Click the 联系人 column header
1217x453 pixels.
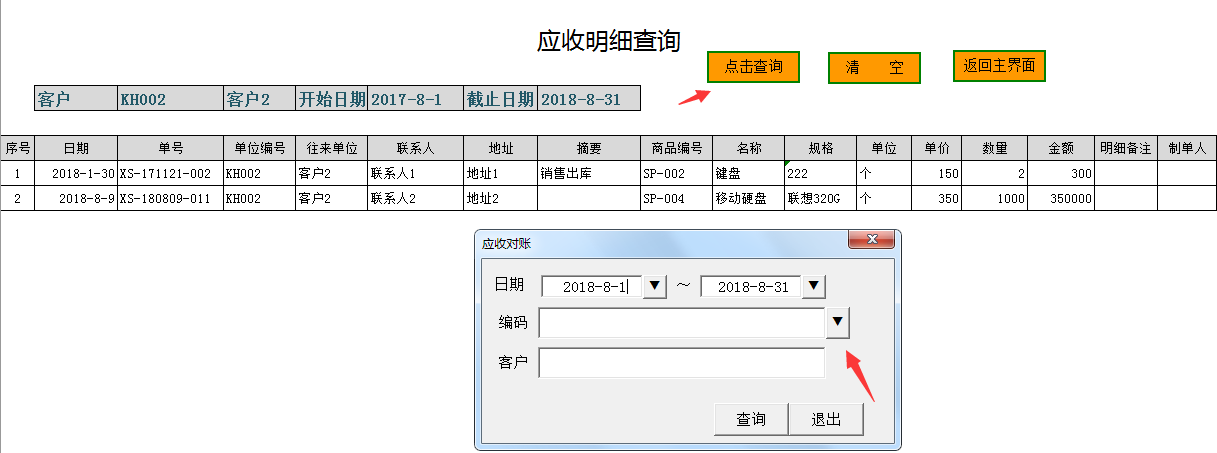(415, 148)
